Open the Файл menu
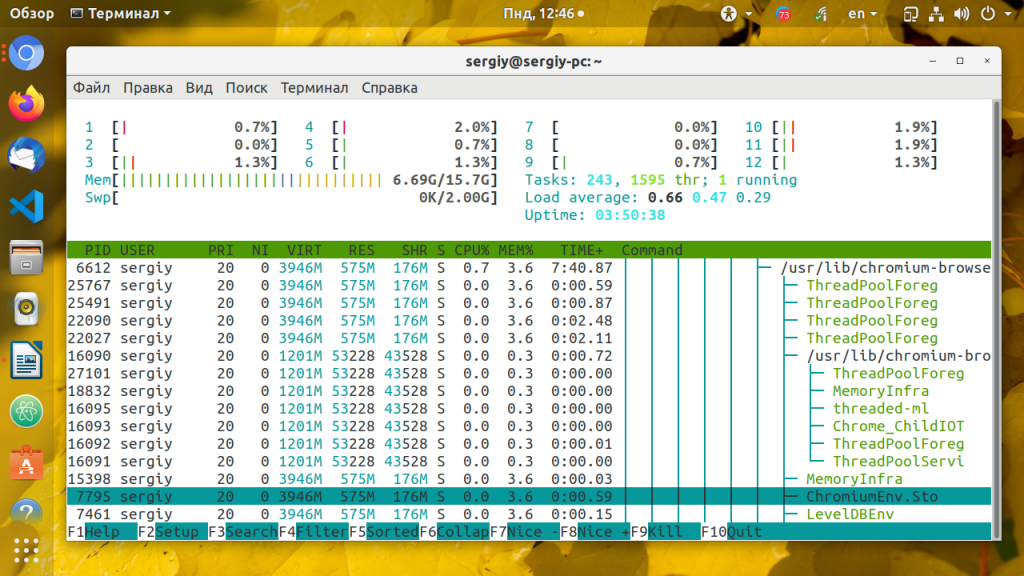Screen dimensions: 1024x576 click(x=91, y=88)
